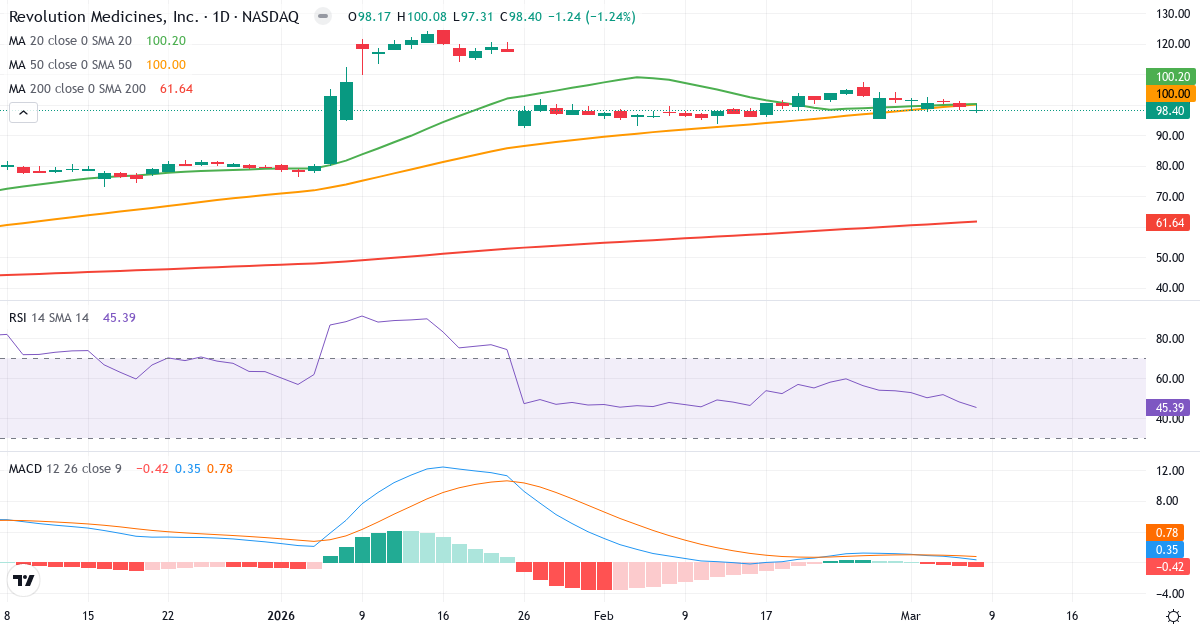The width and height of the screenshot is (1200, 630).
Task: Click Feb on the date axis
Action: 603,617
